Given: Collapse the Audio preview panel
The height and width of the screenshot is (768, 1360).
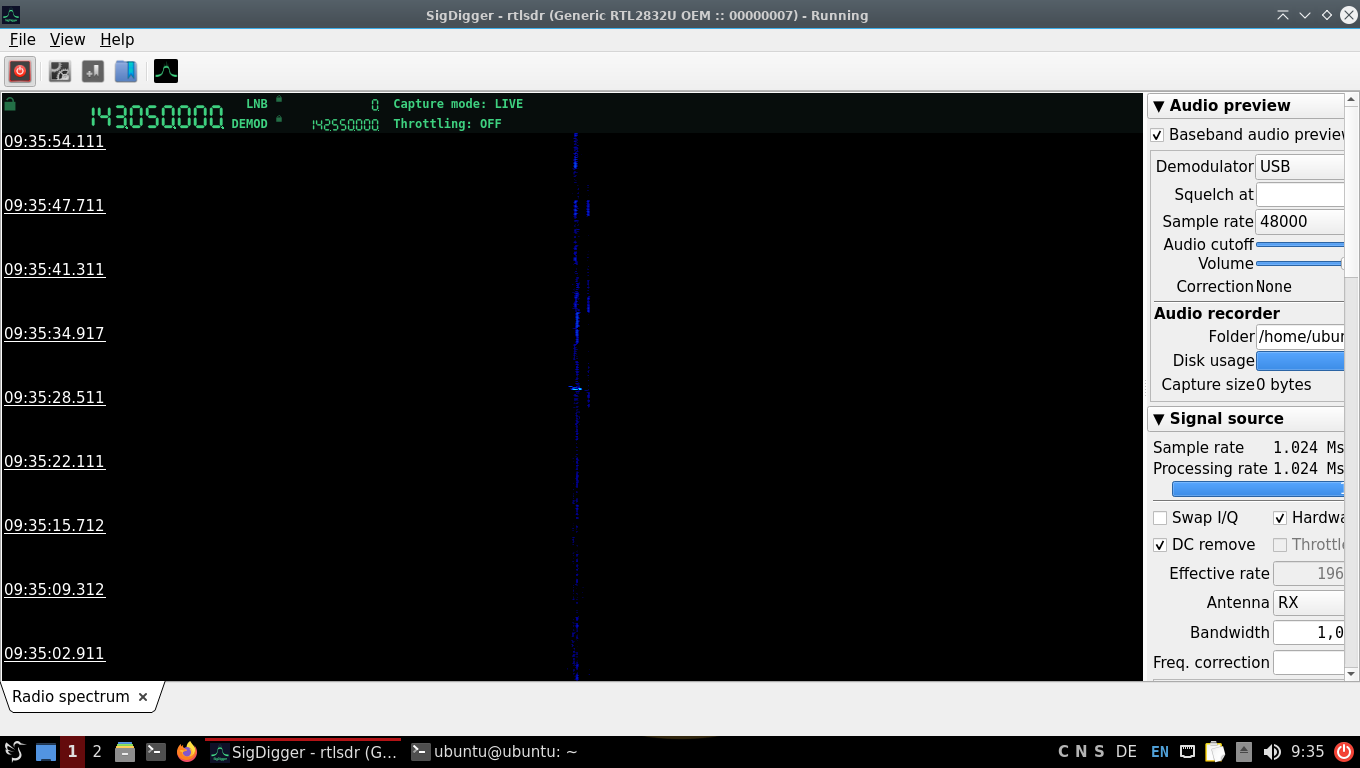Looking at the screenshot, I should coord(1158,106).
